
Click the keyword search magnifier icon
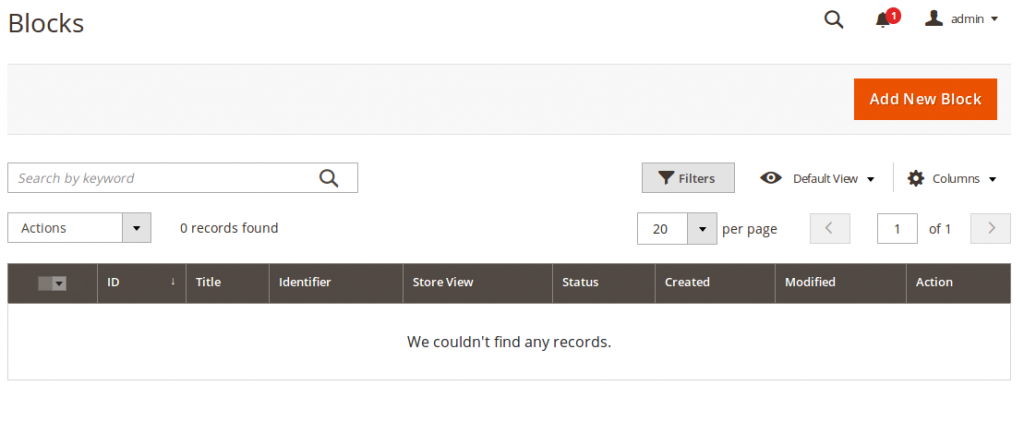pyautogui.click(x=329, y=178)
